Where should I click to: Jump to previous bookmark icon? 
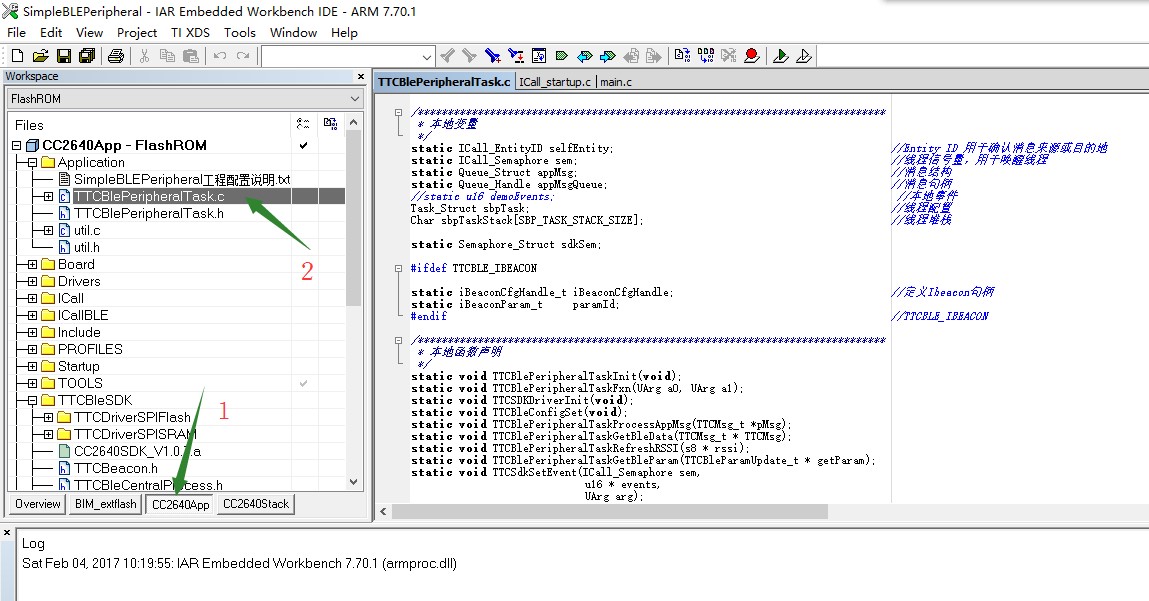coord(585,56)
